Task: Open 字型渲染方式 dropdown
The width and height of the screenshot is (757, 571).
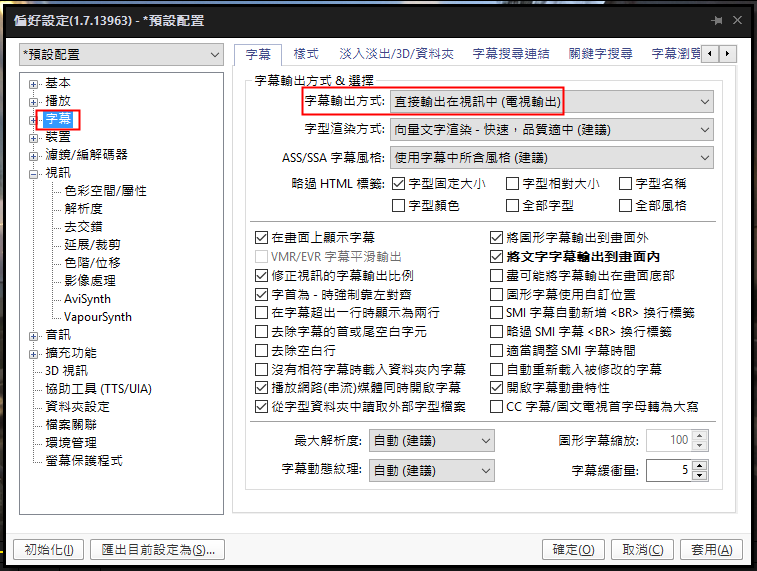Action: [551, 130]
